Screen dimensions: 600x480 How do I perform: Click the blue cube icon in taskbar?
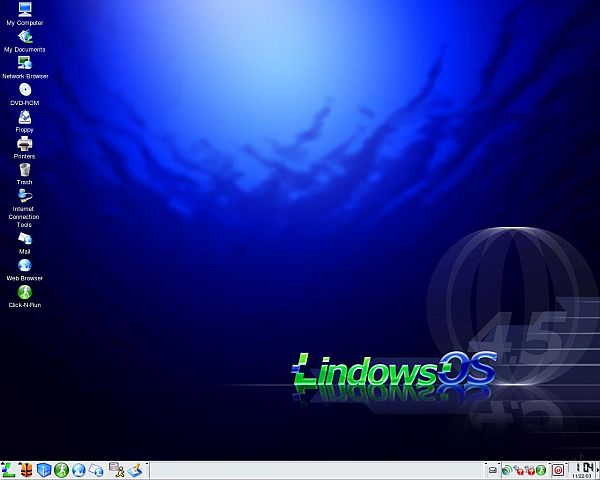coord(43,470)
